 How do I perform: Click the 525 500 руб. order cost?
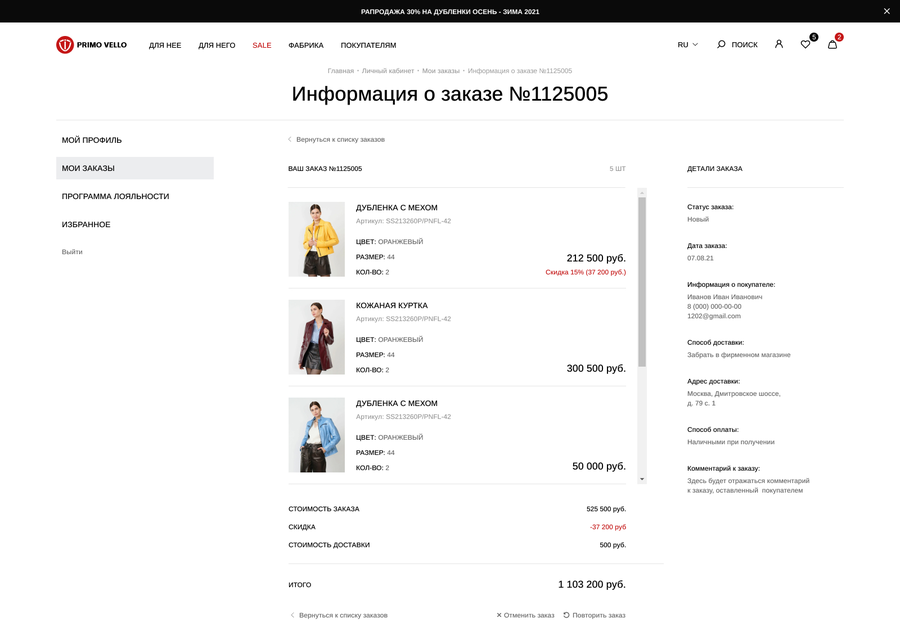[606, 509]
